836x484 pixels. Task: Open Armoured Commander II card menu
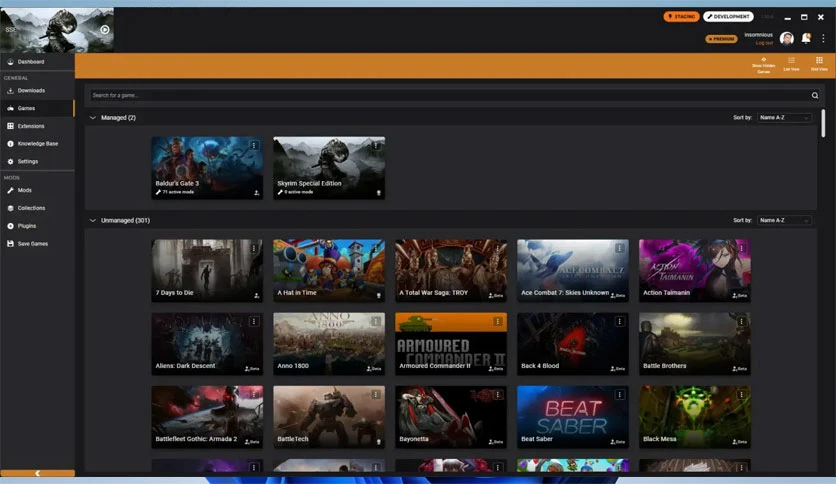(x=497, y=321)
